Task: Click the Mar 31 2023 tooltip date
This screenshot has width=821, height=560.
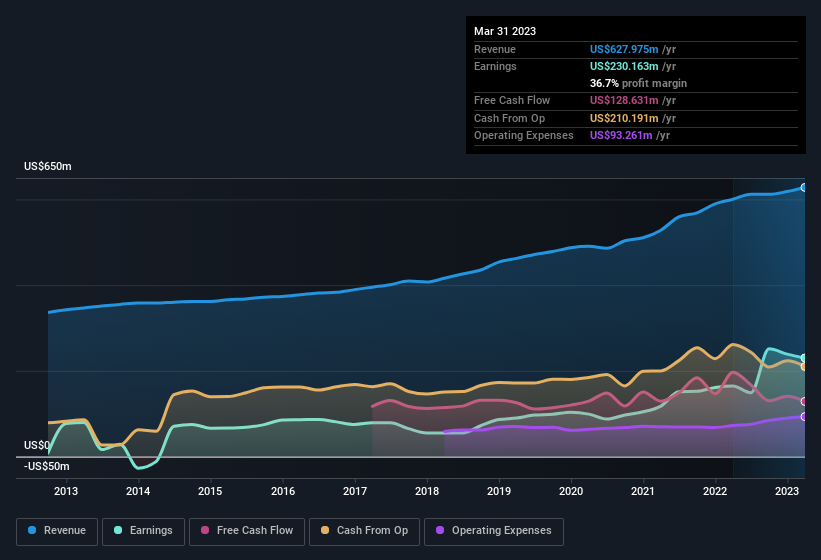Action: pyautogui.click(x=505, y=31)
